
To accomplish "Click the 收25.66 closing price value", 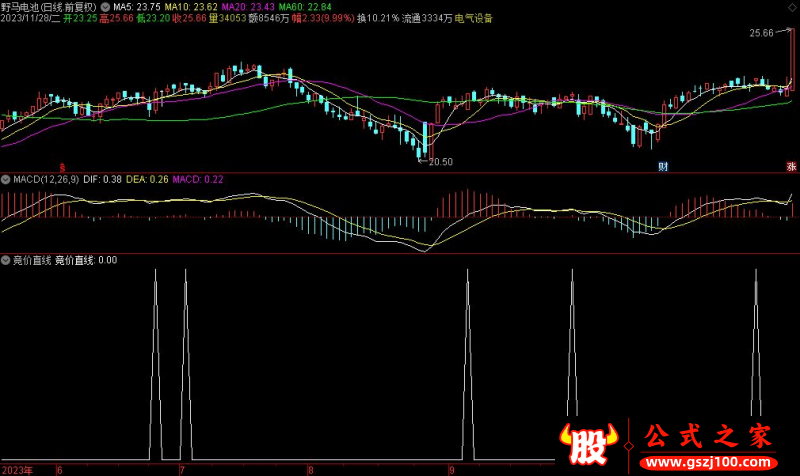I will pos(189,18).
